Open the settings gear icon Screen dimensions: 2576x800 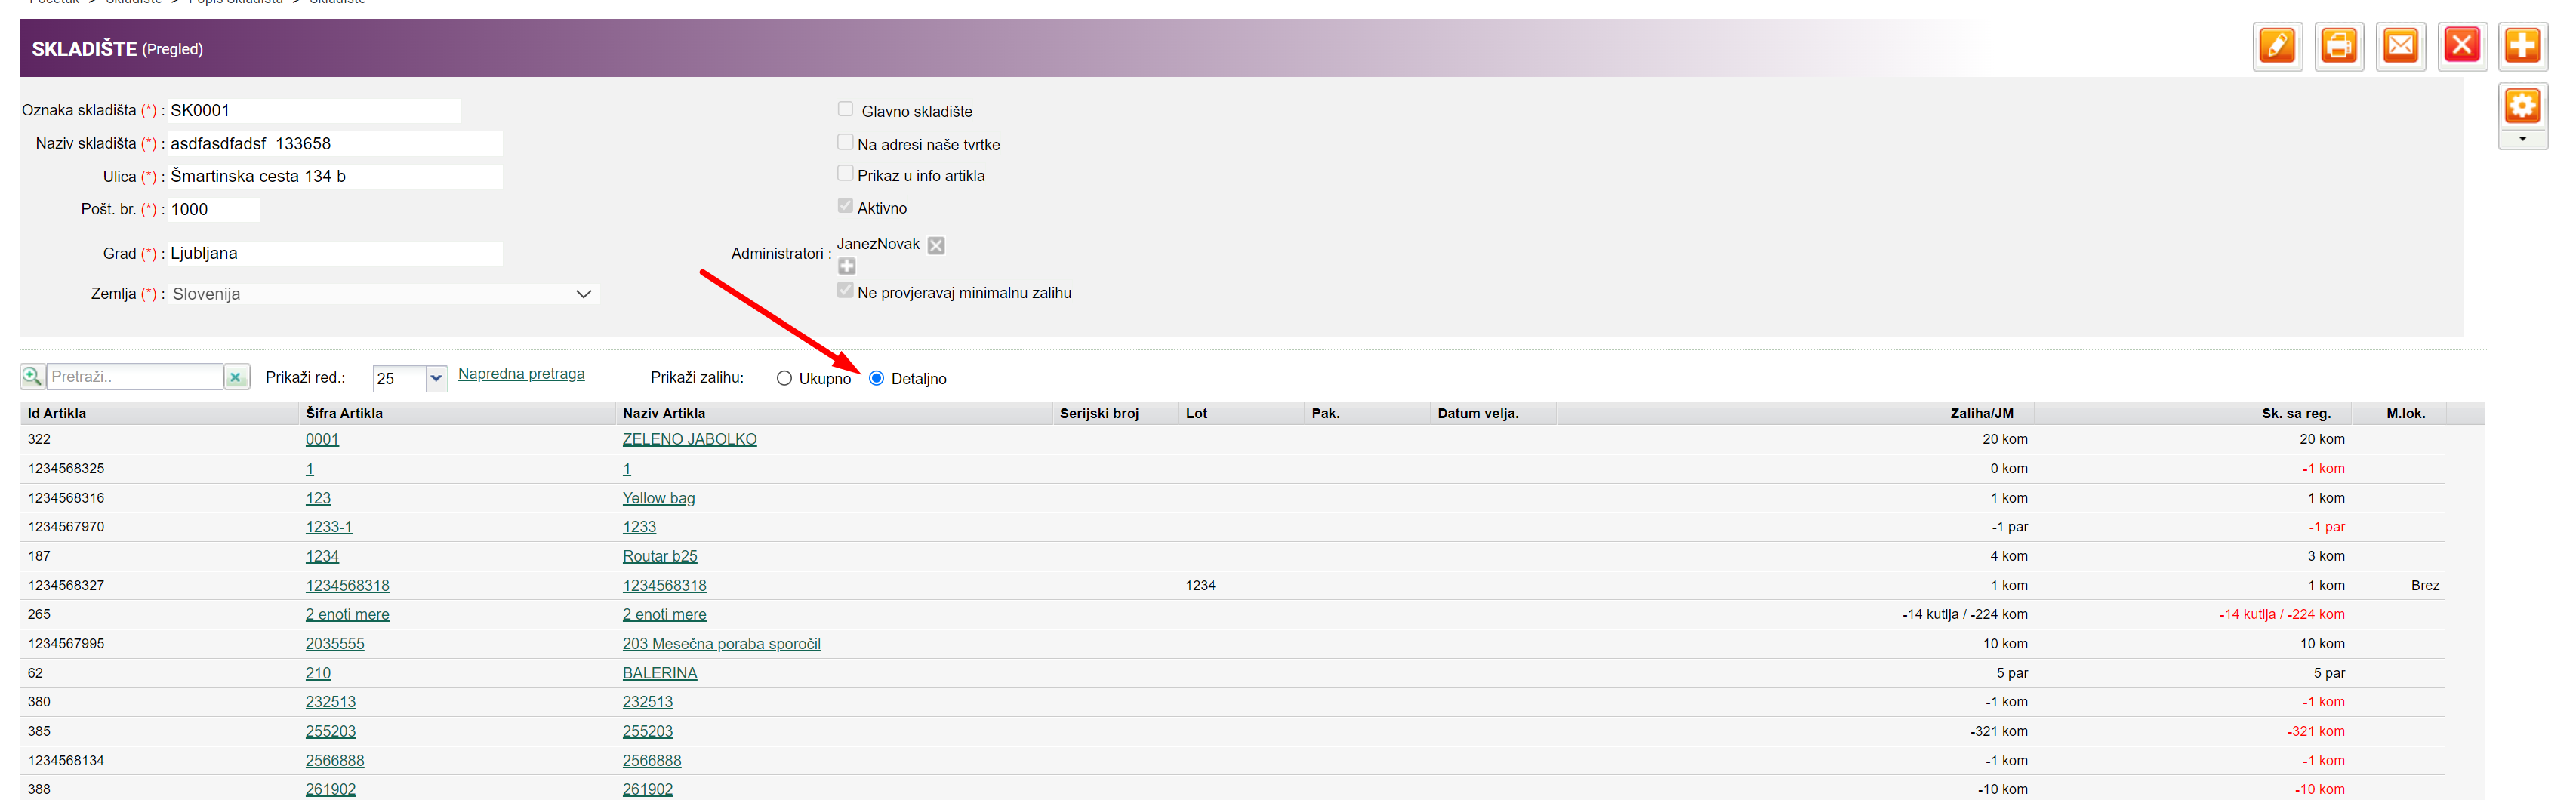click(x=2522, y=106)
